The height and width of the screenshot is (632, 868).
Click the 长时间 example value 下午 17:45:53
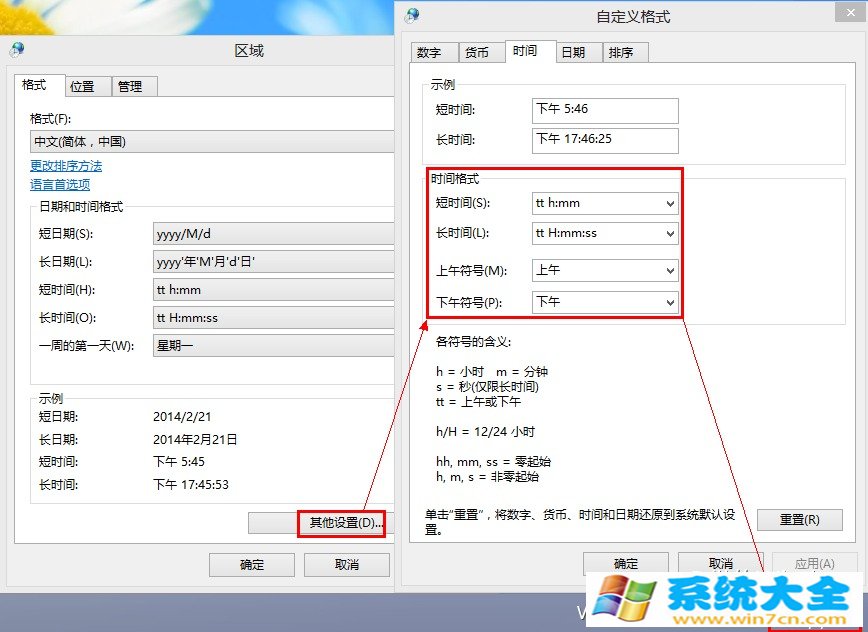coord(190,485)
